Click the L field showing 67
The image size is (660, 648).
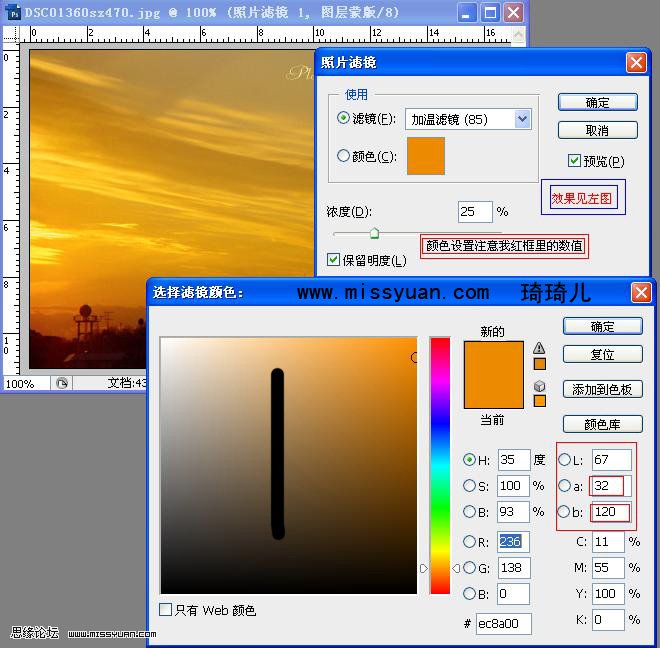click(x=612, y=460)
